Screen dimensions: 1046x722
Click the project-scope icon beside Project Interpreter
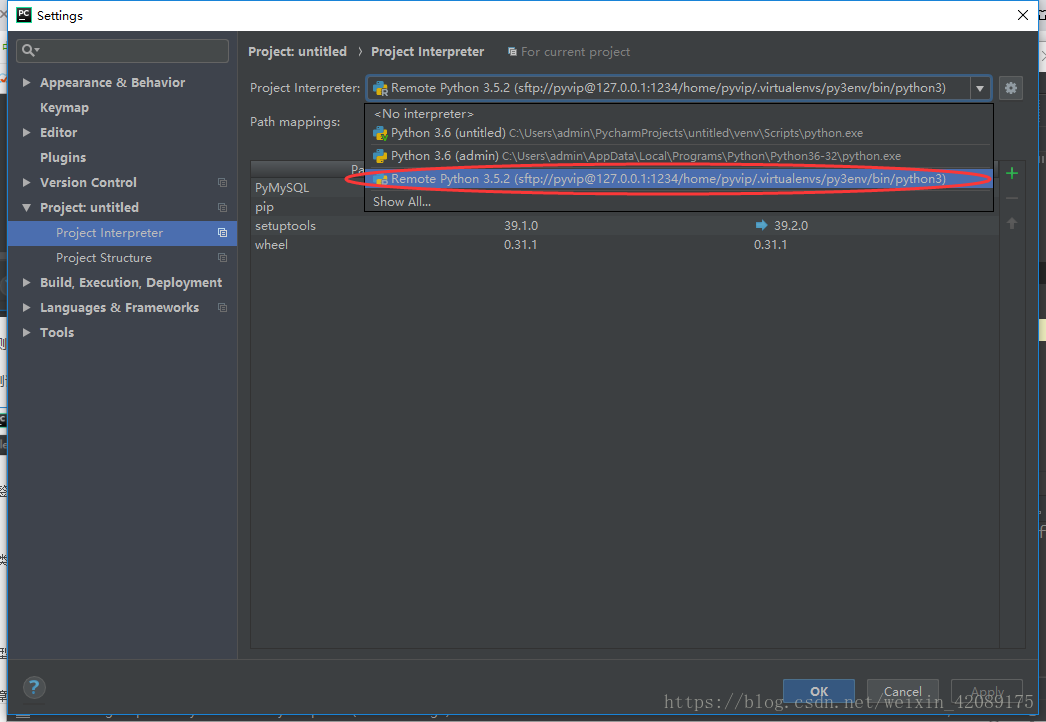coord(222,232)
